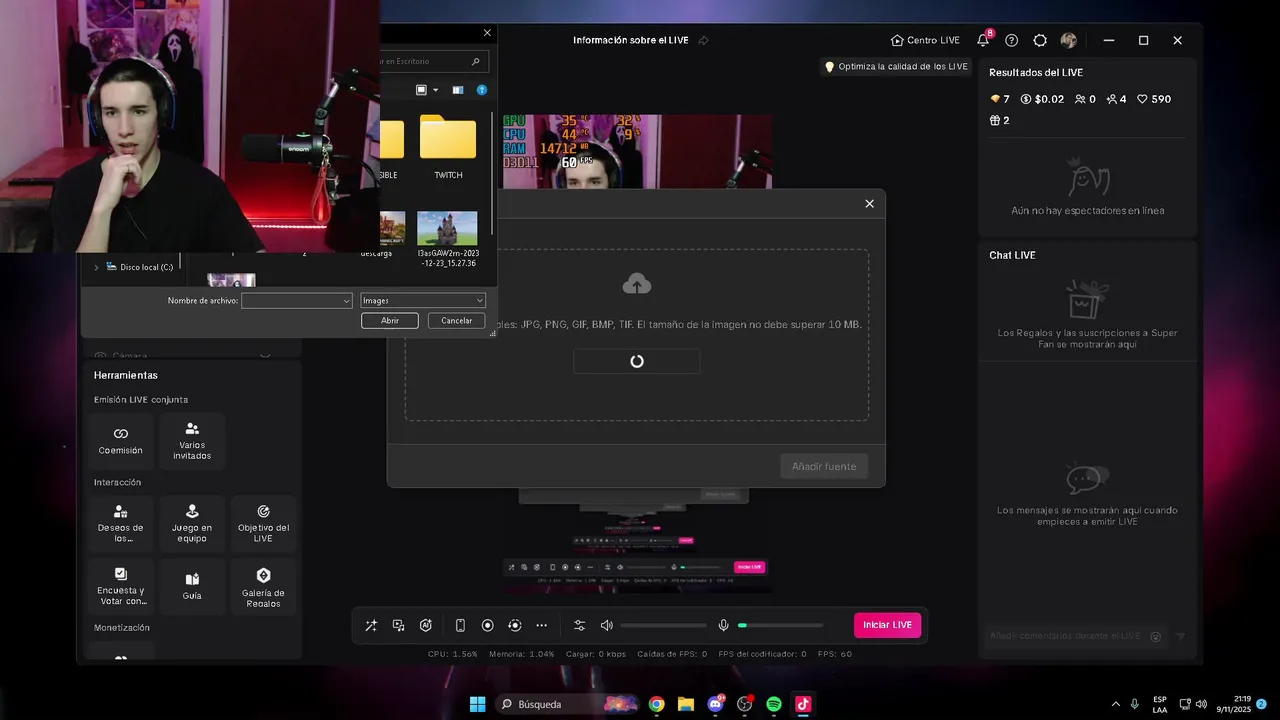Click the gift box count 2

(999, 120)
